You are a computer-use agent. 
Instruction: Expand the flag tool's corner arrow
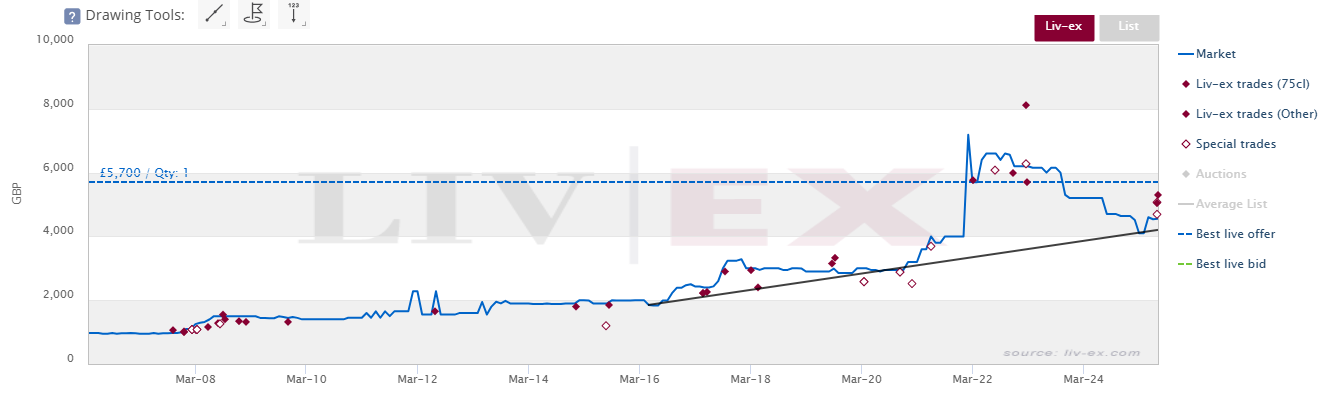[266, 25]
